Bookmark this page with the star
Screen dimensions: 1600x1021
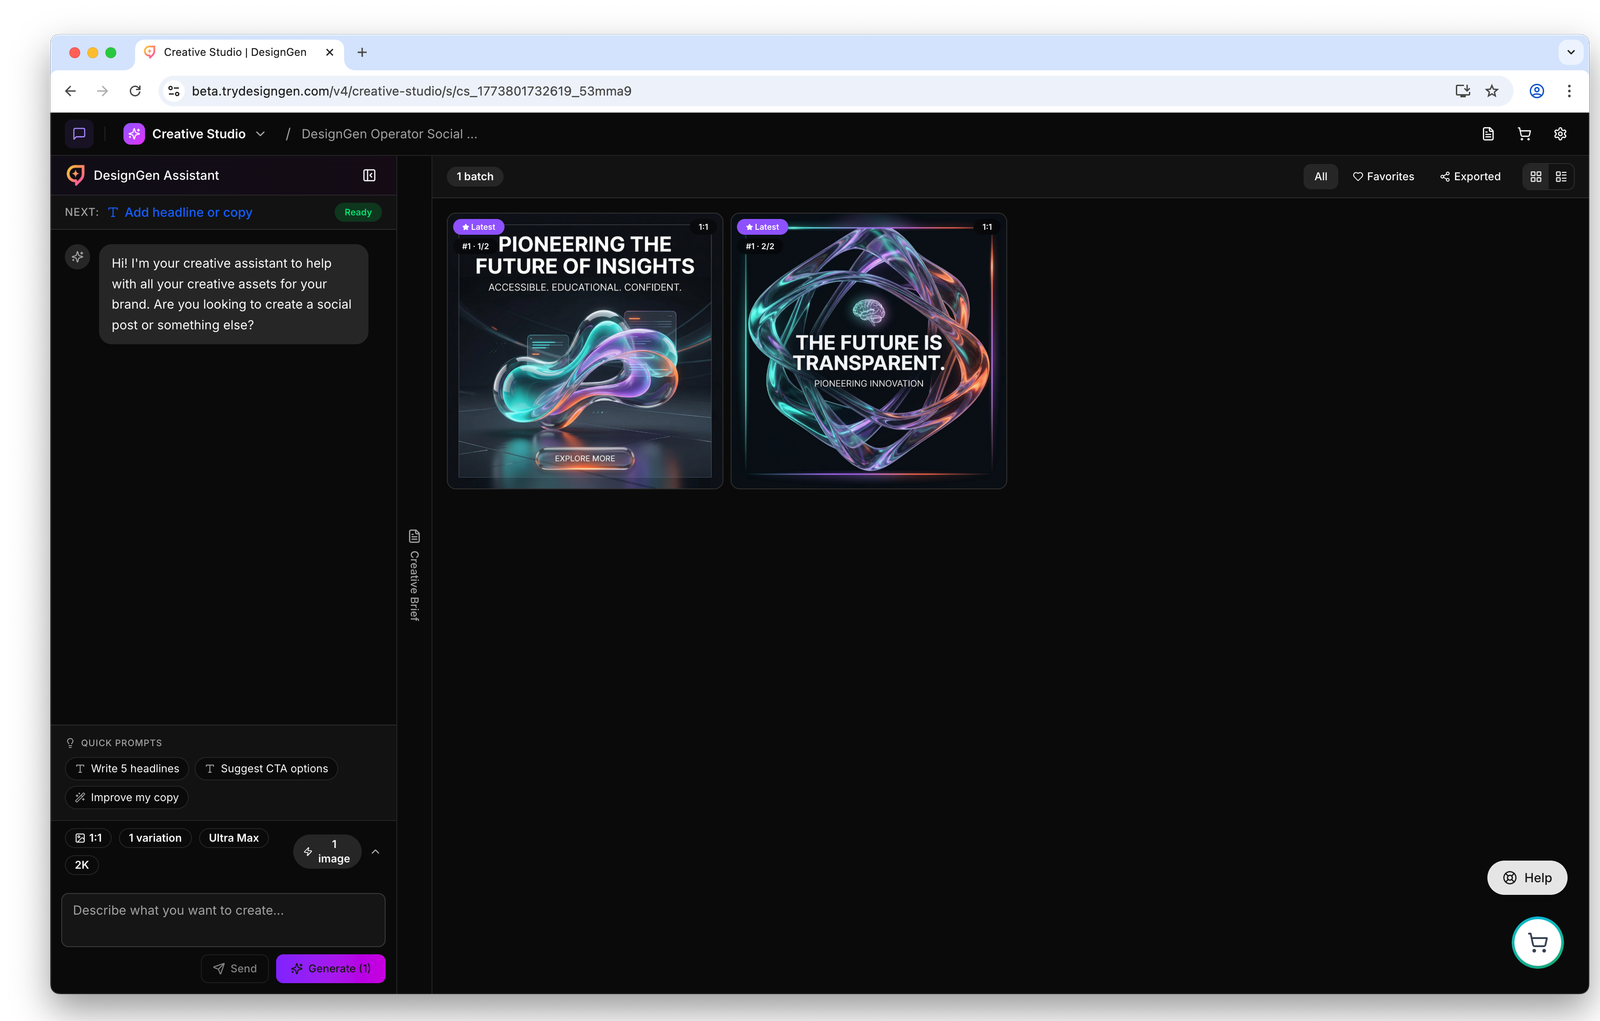[x=1492, y=91]
